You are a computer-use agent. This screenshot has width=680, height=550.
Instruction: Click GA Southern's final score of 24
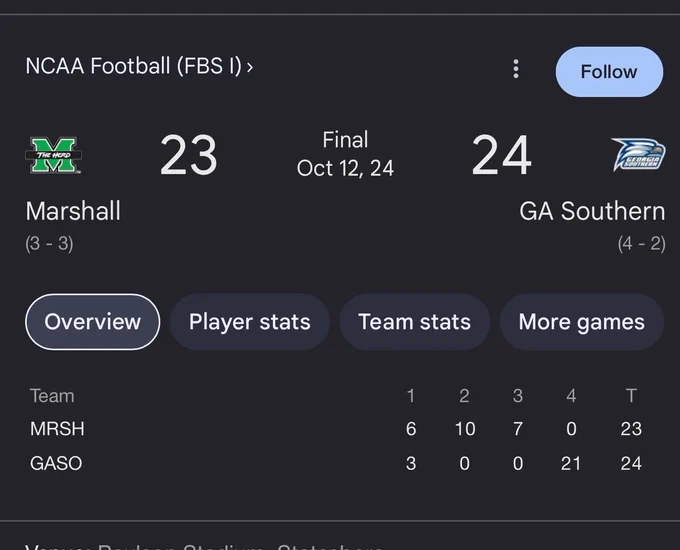(501, 155)
